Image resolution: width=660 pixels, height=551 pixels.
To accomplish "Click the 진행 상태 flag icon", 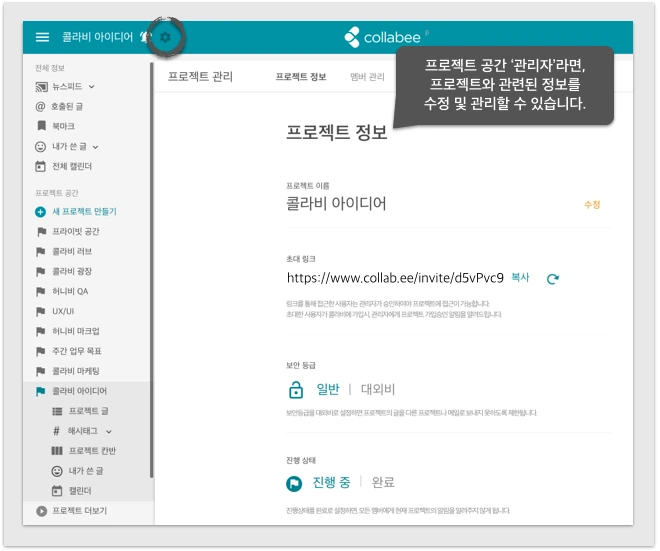I will coord(294,483).
